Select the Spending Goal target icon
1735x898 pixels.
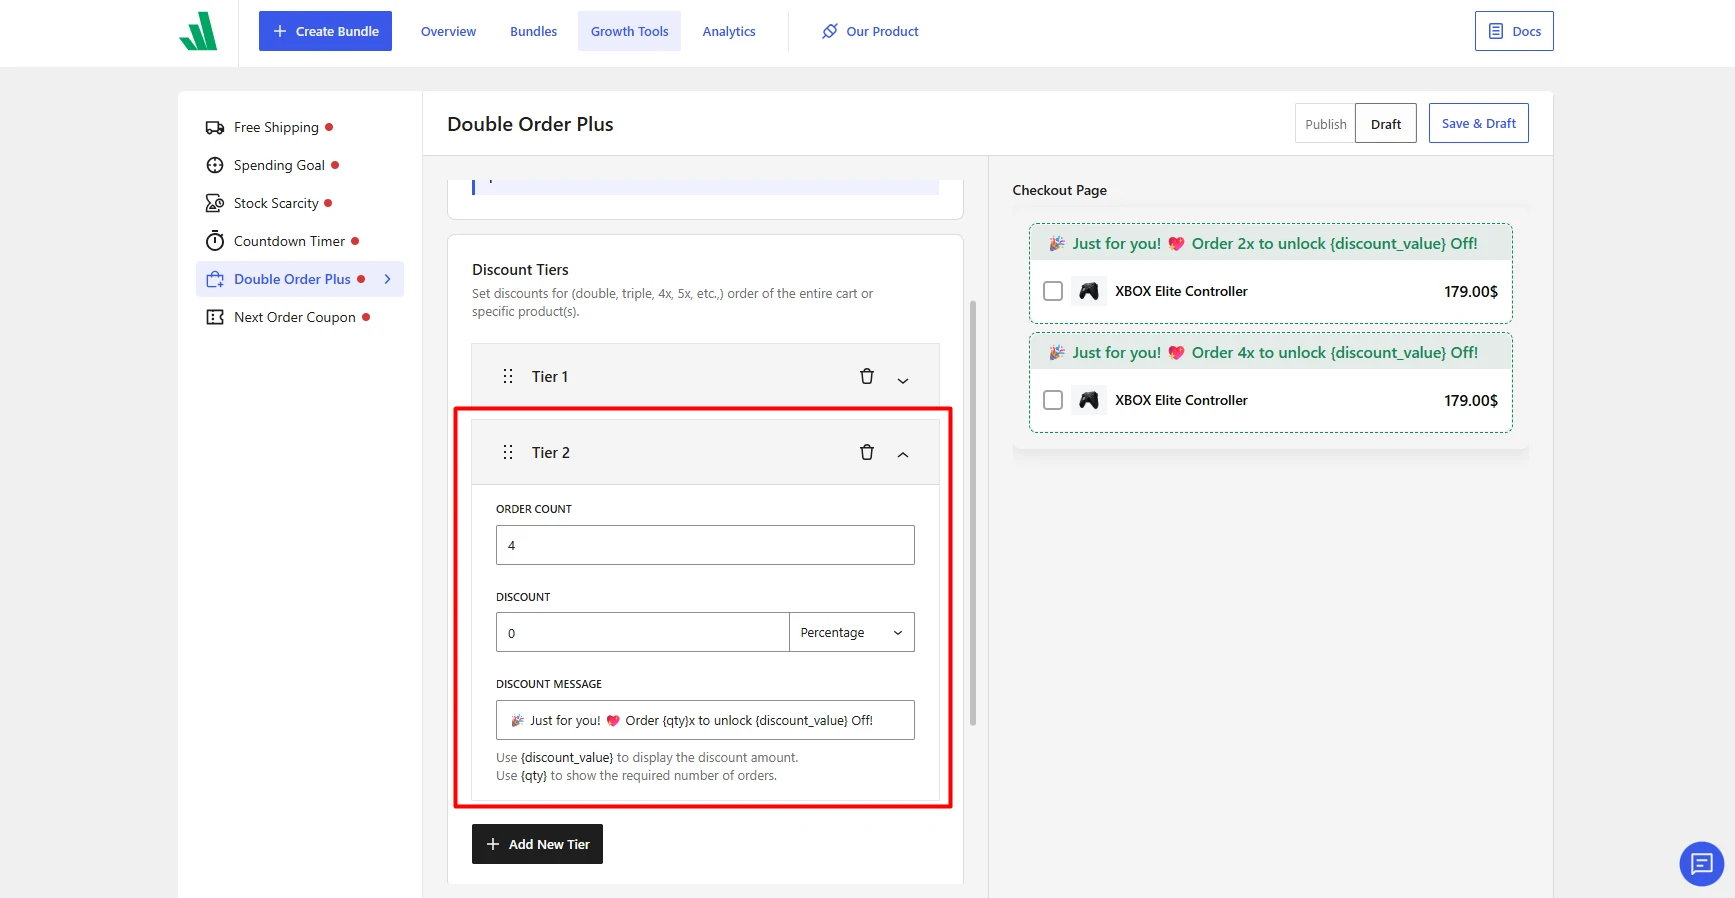(x=215, y=165)
